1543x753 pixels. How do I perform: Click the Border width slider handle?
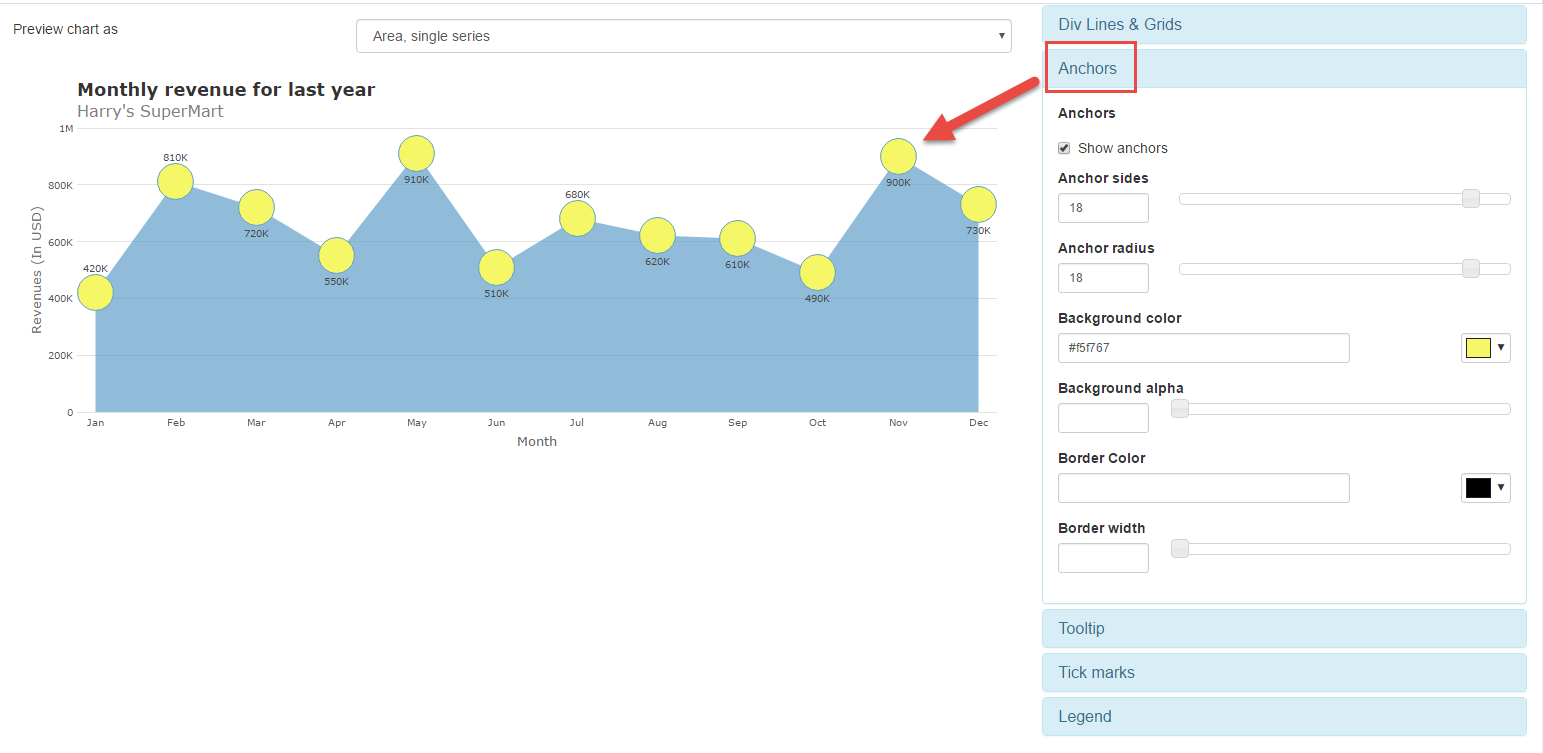pyautogui.click(x=1180, y=548)
